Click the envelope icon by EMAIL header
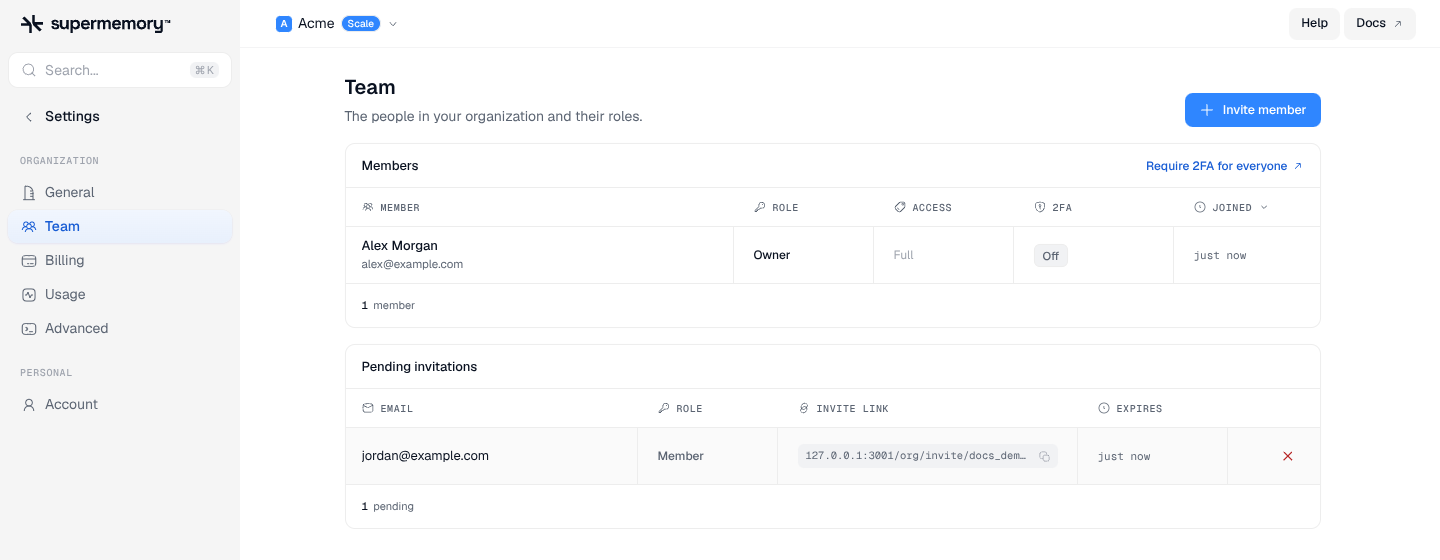The width and height of the screenshot is (1440, 560). (x=368, y=408)
